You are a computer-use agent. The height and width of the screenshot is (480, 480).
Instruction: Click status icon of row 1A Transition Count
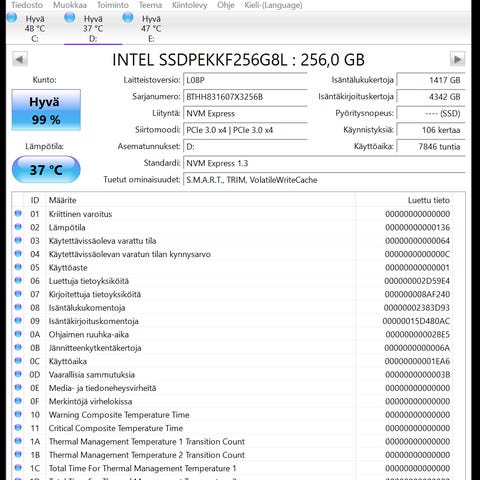click(x=18, y=441)
